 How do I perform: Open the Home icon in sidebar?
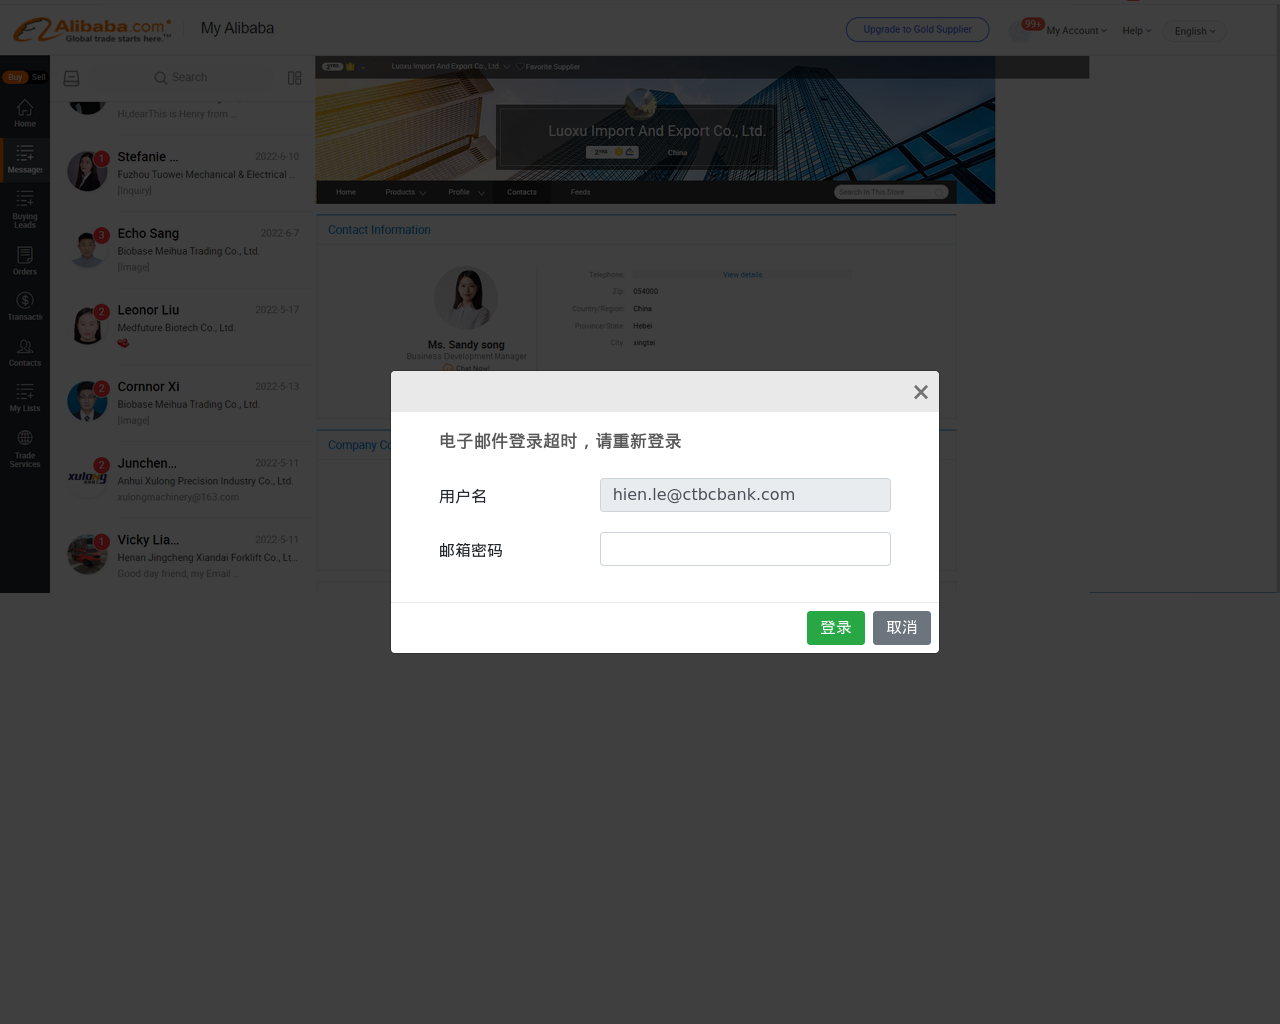[x=25, y=113]
